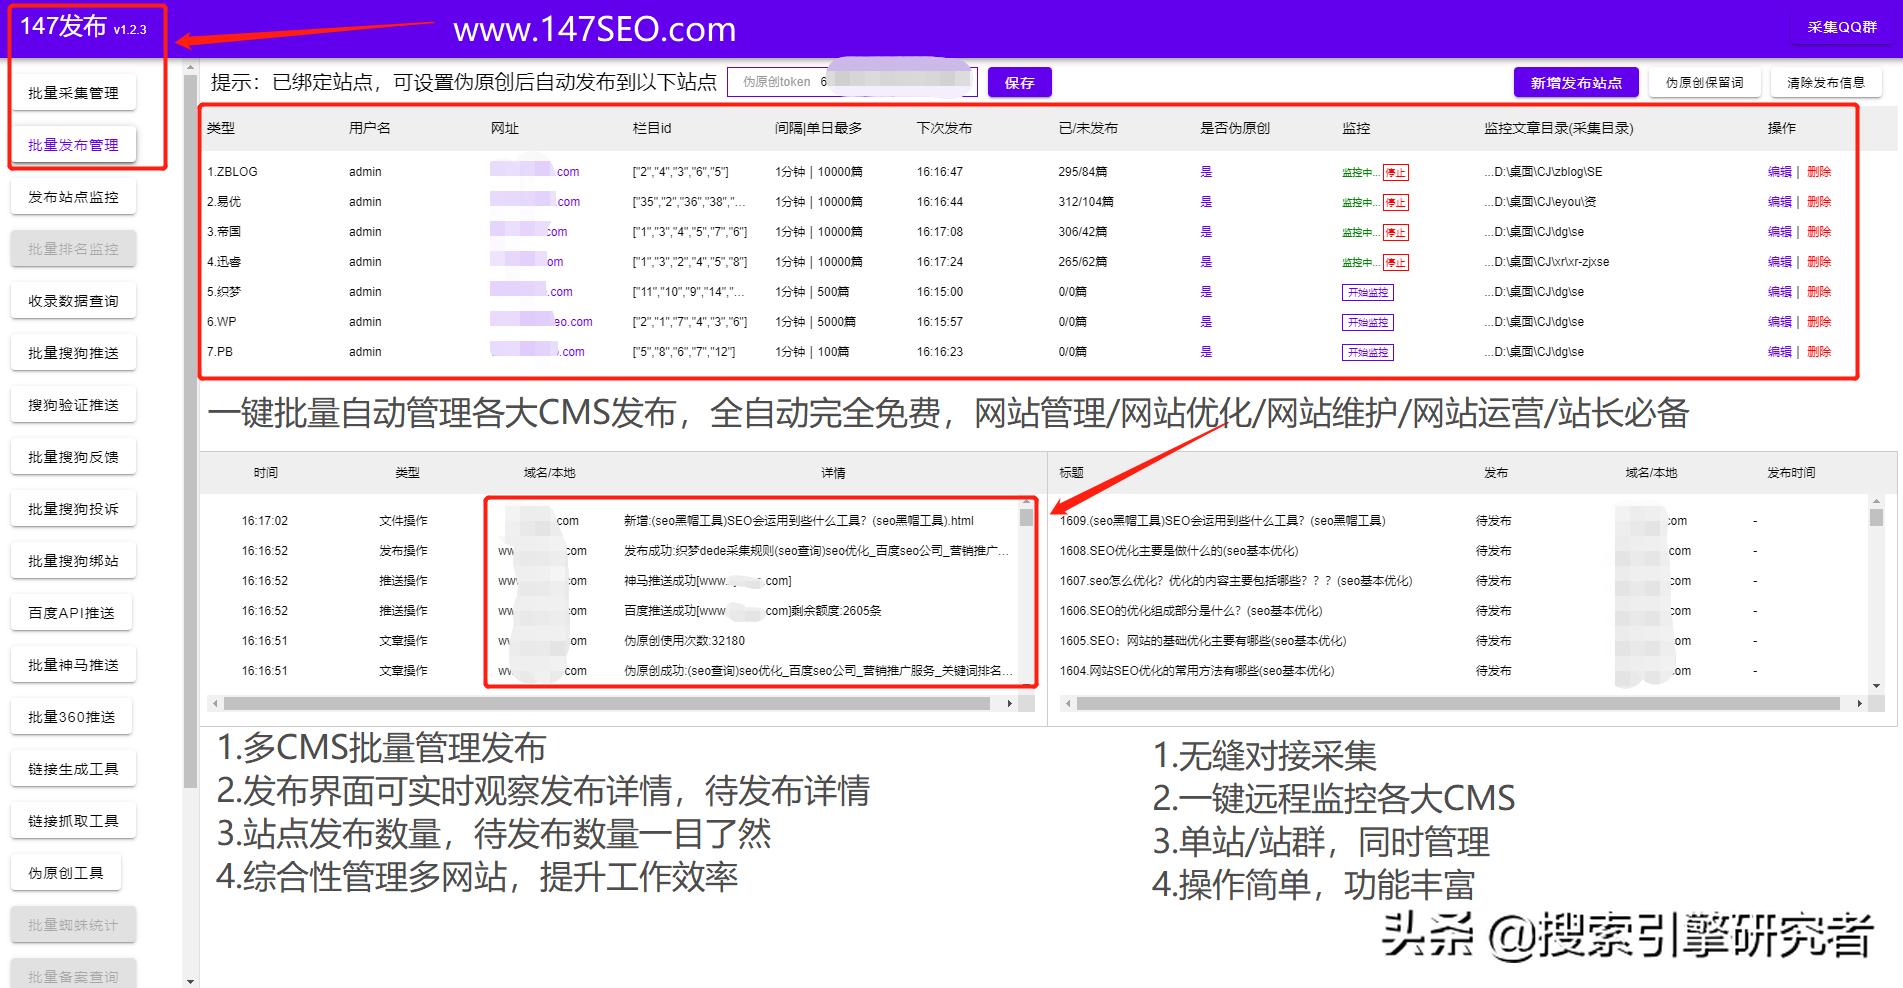The width and height of the screenshot is (1903, 988).
Task: Open 发布站点监控 panel
Action: click(x=73, y=196)
